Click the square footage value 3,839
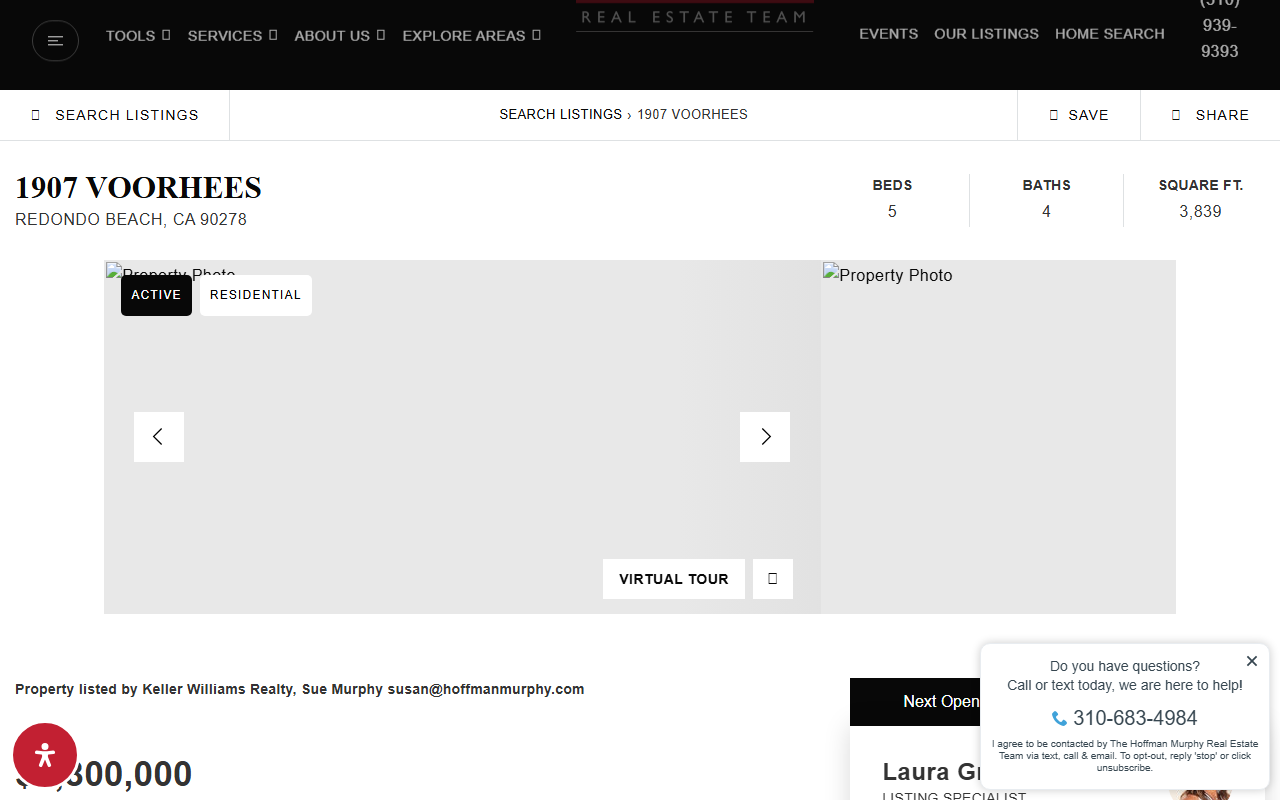1280x800 pixels. [x=1200, y=211]
